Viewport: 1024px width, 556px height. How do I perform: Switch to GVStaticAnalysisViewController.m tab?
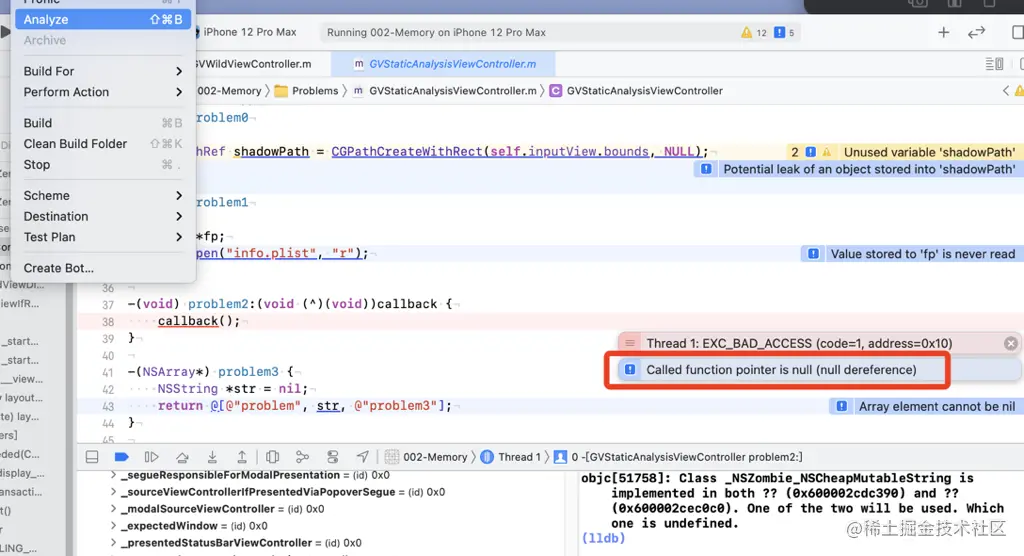(x=444, y=64)
